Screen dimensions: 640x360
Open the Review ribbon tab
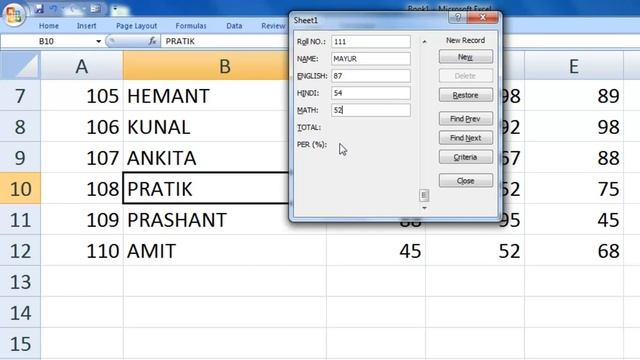[273, 26]
